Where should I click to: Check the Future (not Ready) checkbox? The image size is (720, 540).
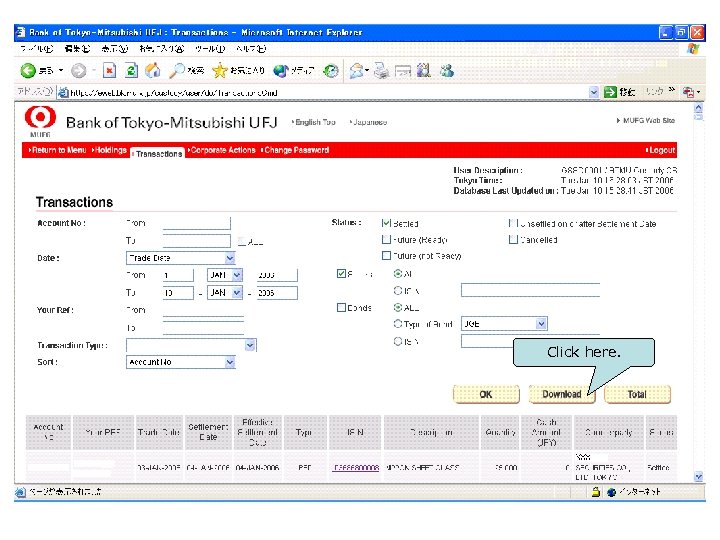(386, 255)
